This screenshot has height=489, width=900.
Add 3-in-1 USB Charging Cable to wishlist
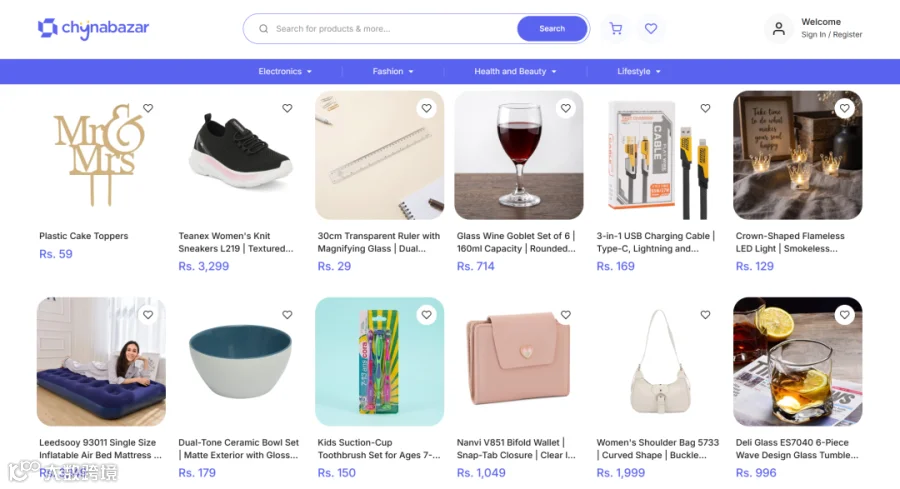705,108
